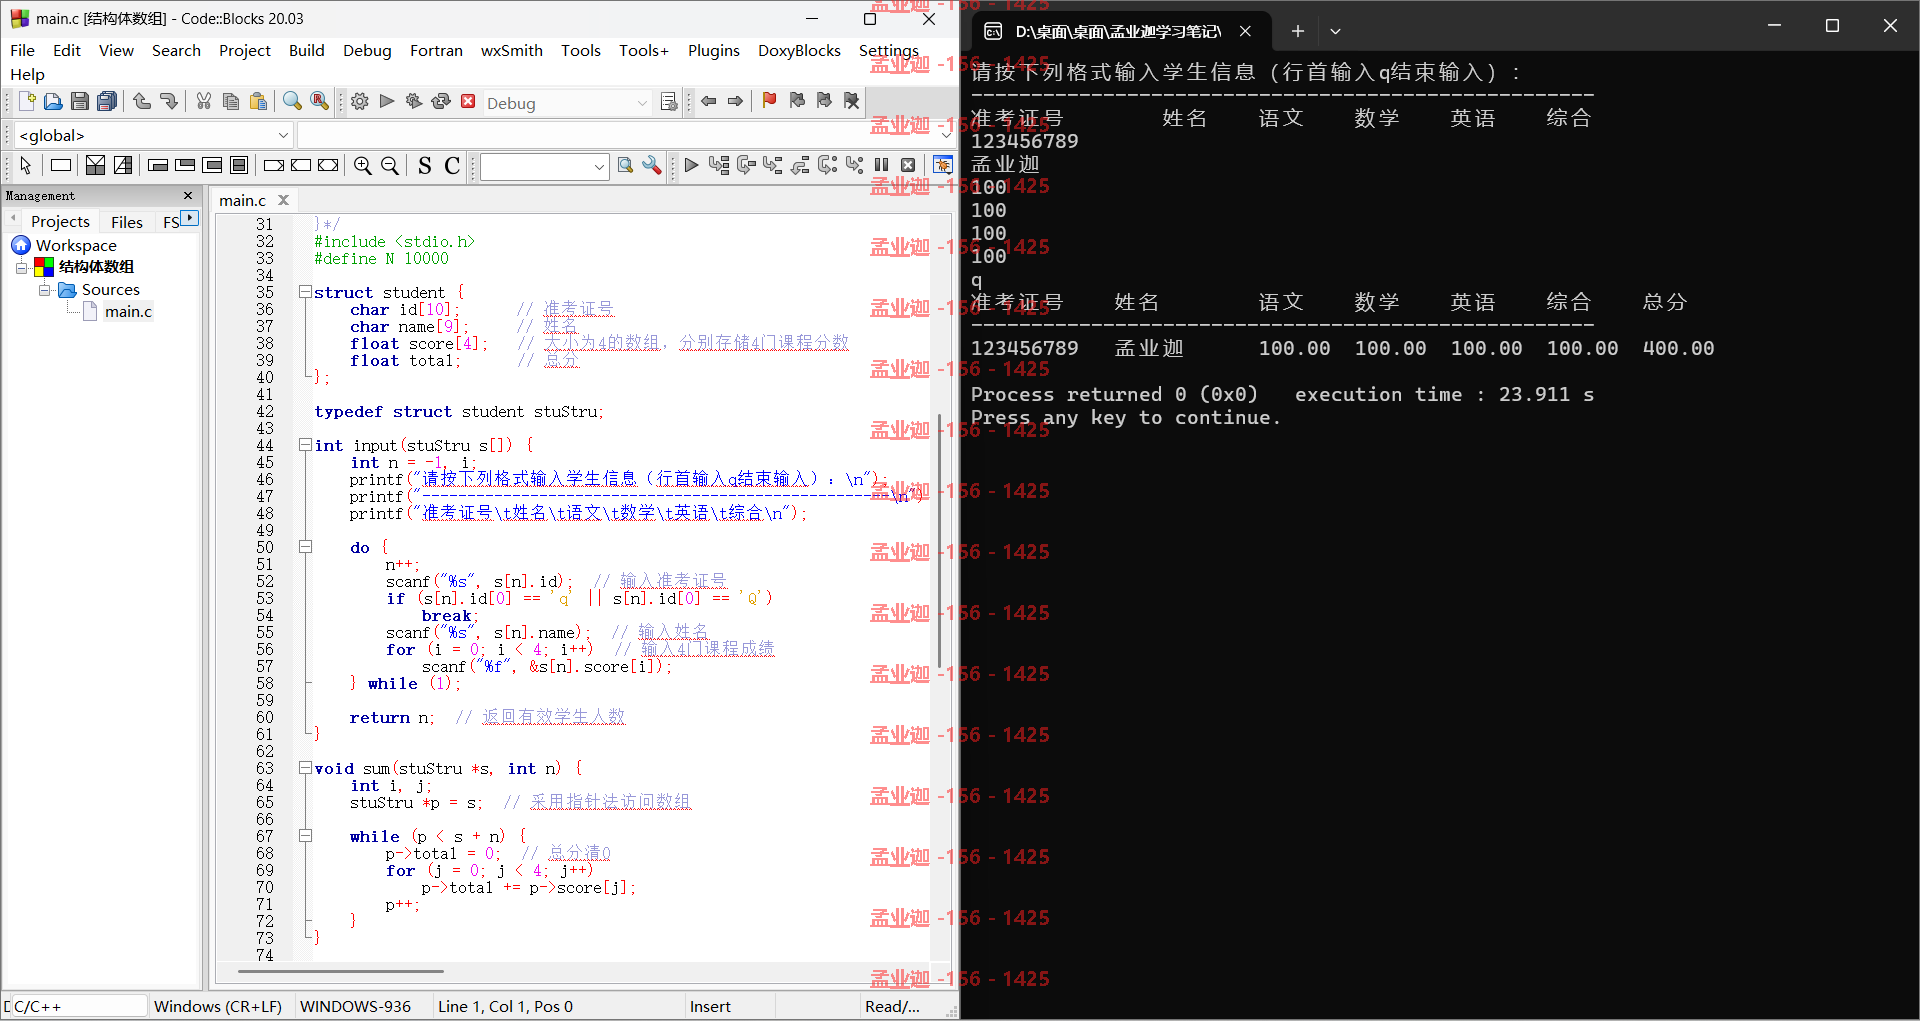
Task: Fold the do loop block
Action: (x=305, y=547)
